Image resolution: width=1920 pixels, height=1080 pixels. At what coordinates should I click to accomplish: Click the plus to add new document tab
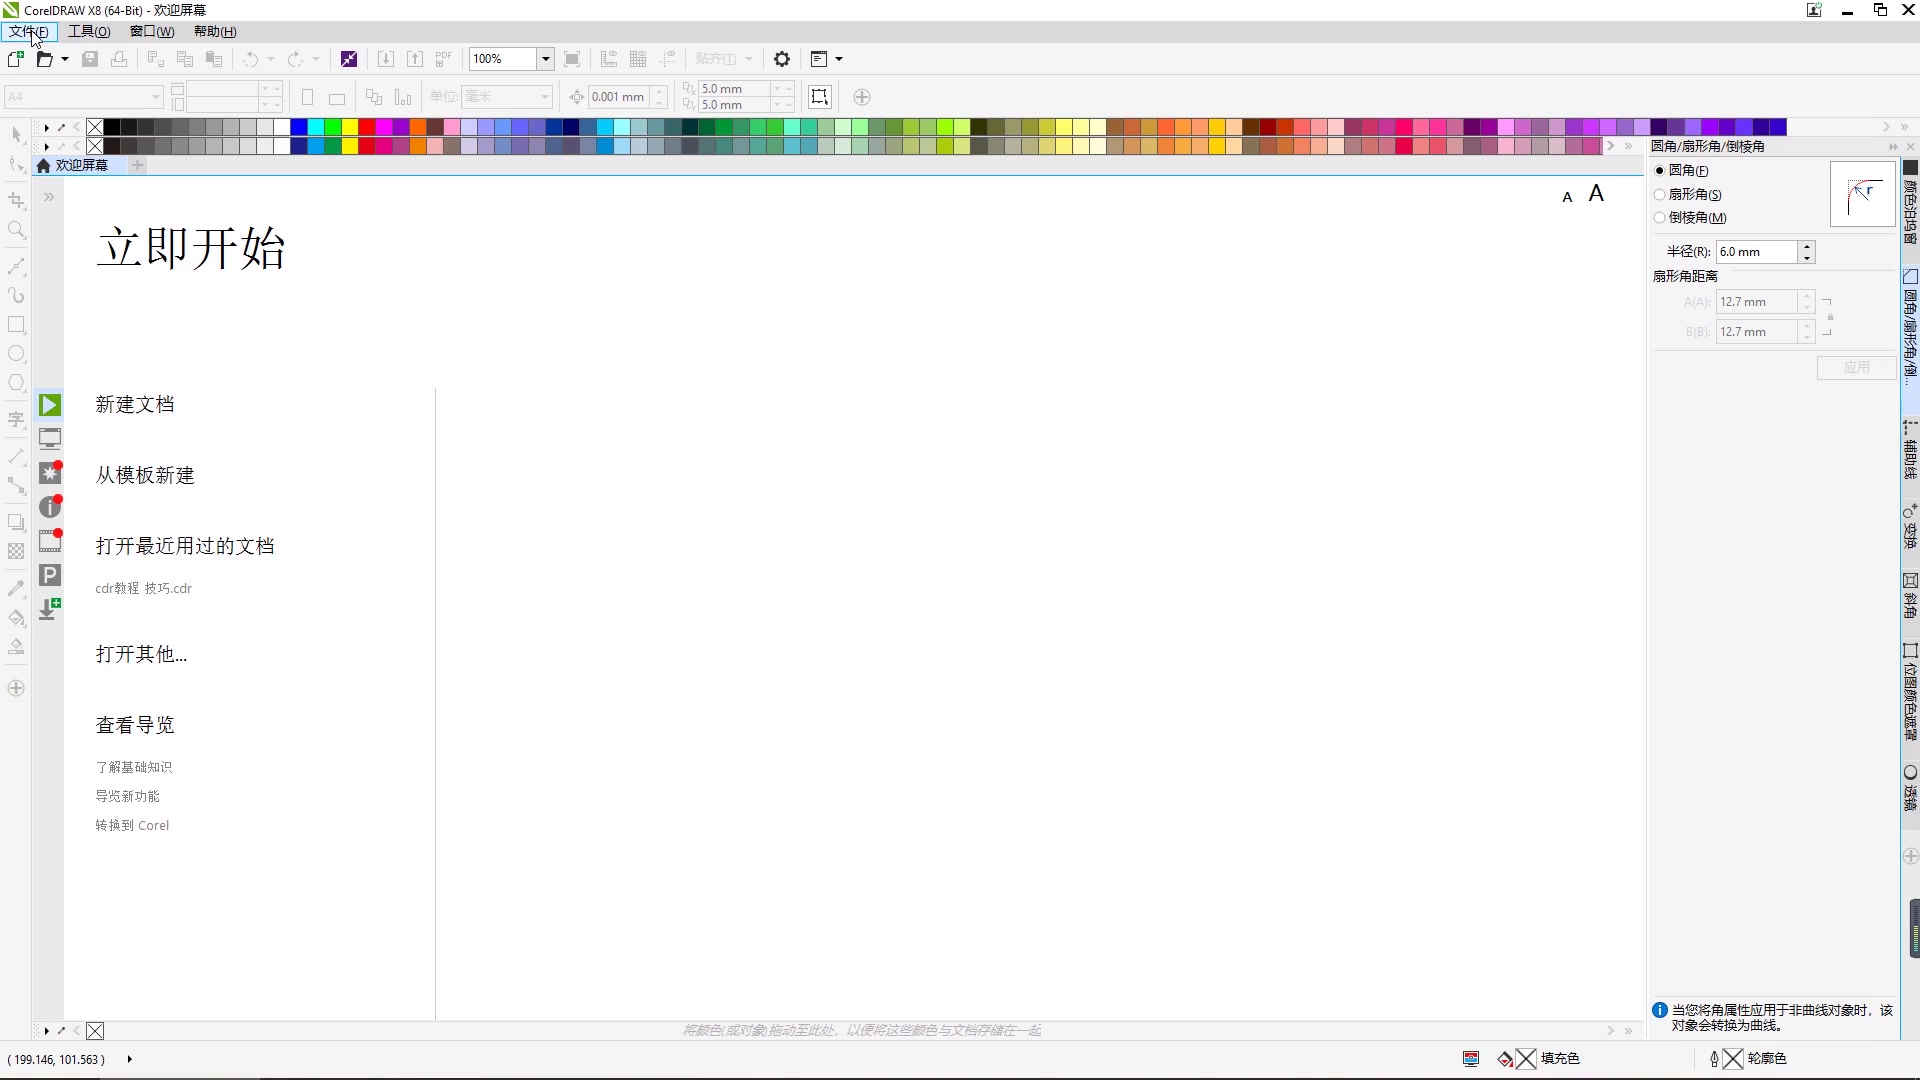coord(138,165)
